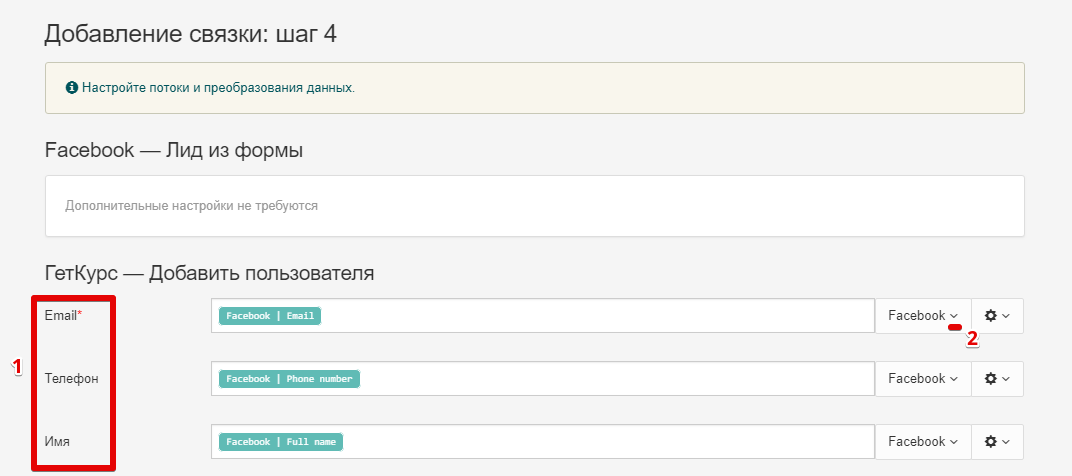
Task: Open the gear settings for Имя row
Action: 997,442
